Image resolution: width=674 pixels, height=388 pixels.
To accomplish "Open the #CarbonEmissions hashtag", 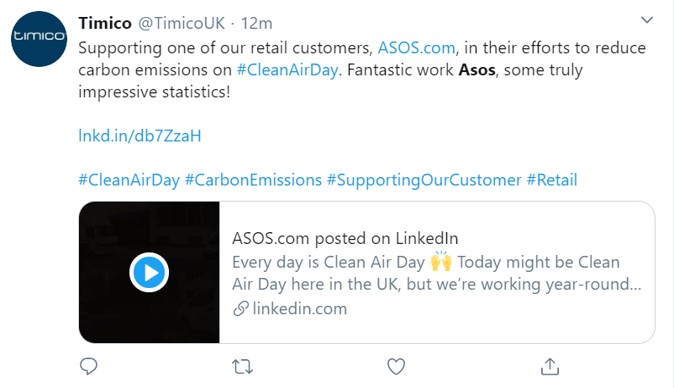I will click(x=253, y=180).
